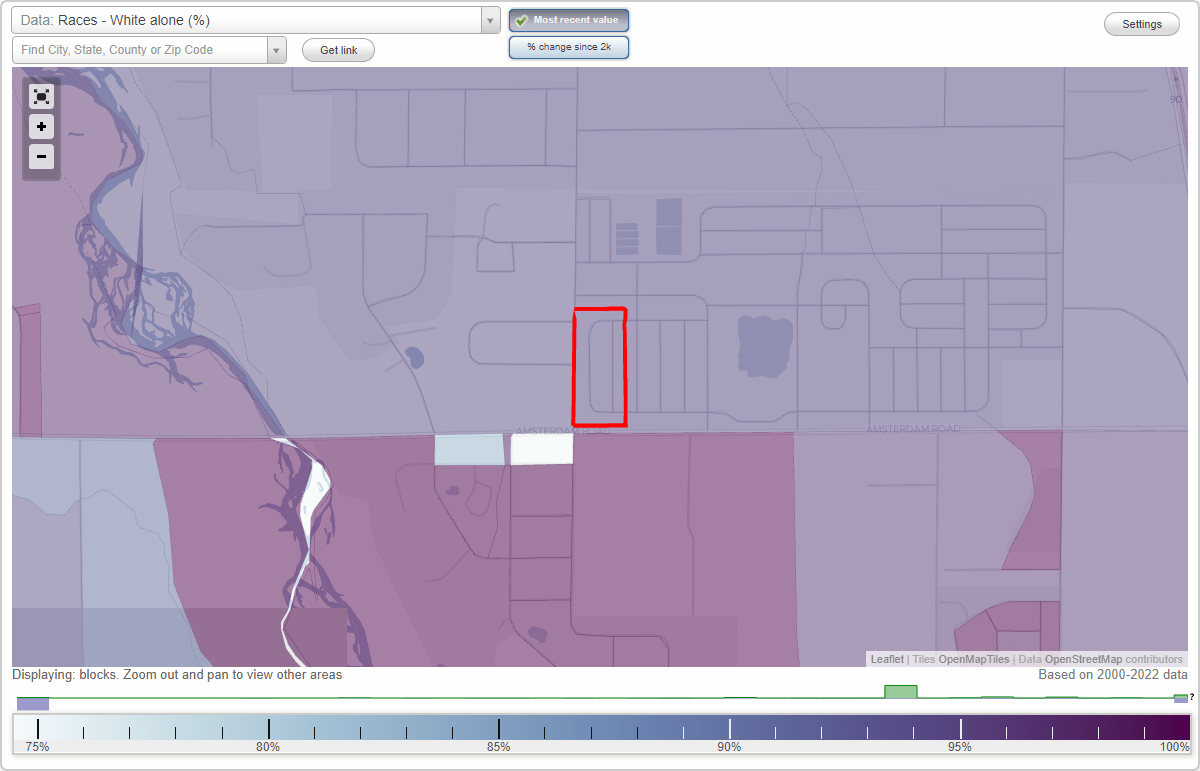Open the Leaflet attribution link
Screen dimensions: 1200x771
point(887,659)
